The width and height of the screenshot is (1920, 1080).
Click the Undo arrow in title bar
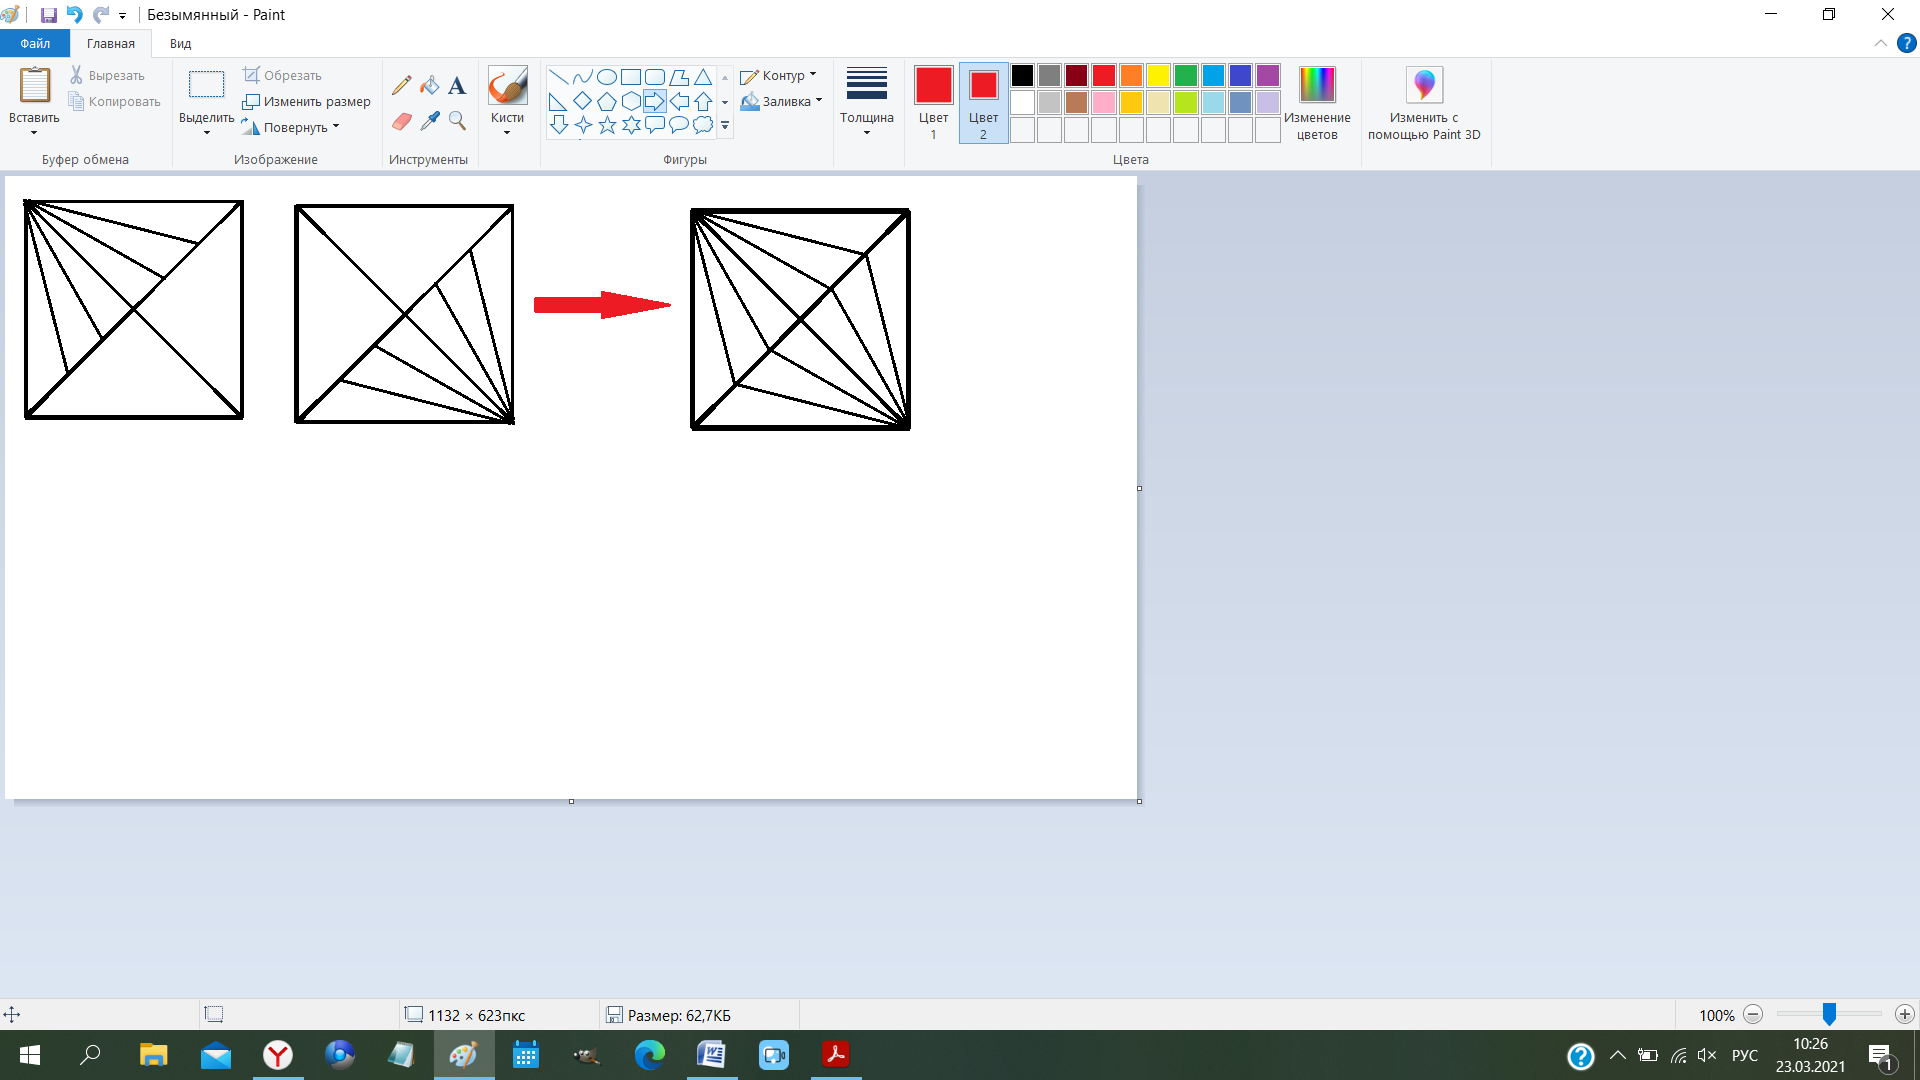click(74, 15)
